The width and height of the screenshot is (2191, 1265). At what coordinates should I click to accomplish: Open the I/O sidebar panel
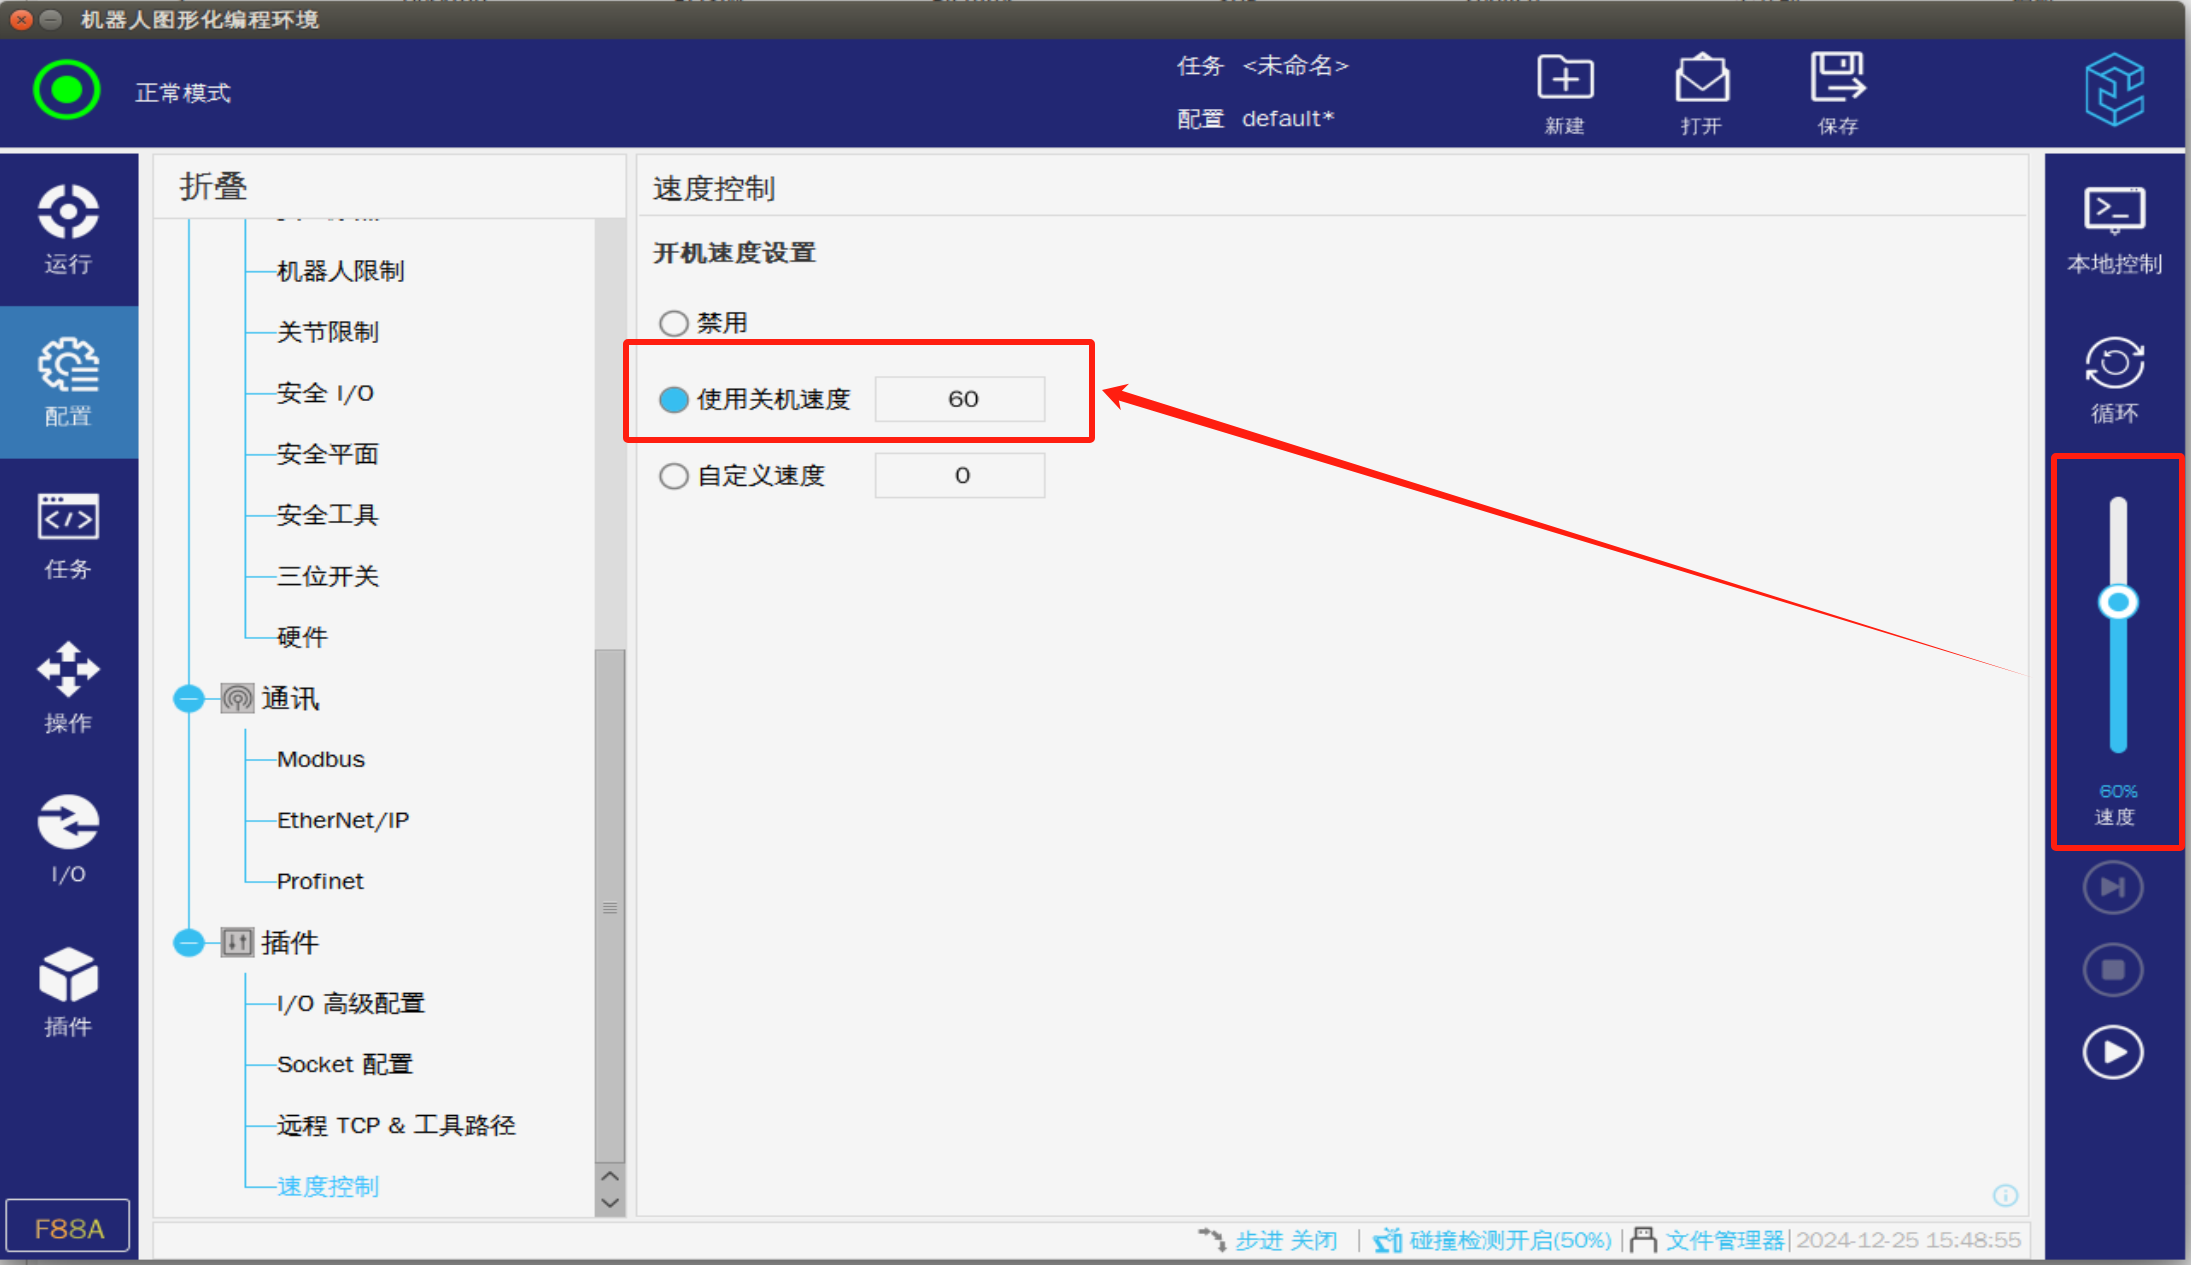68,840
